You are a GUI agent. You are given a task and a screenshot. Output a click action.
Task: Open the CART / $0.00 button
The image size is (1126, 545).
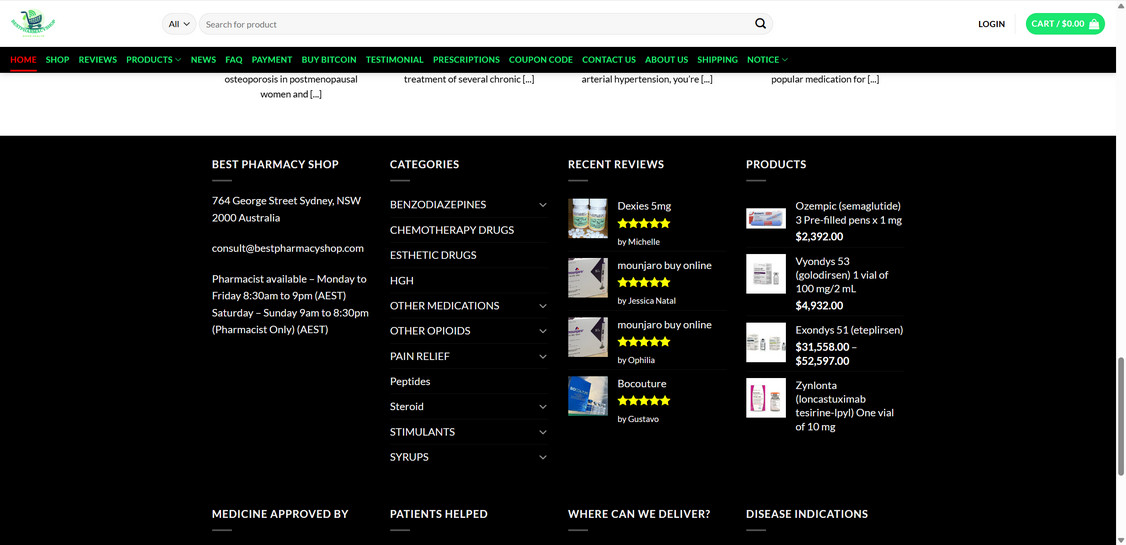point(1065,24)
